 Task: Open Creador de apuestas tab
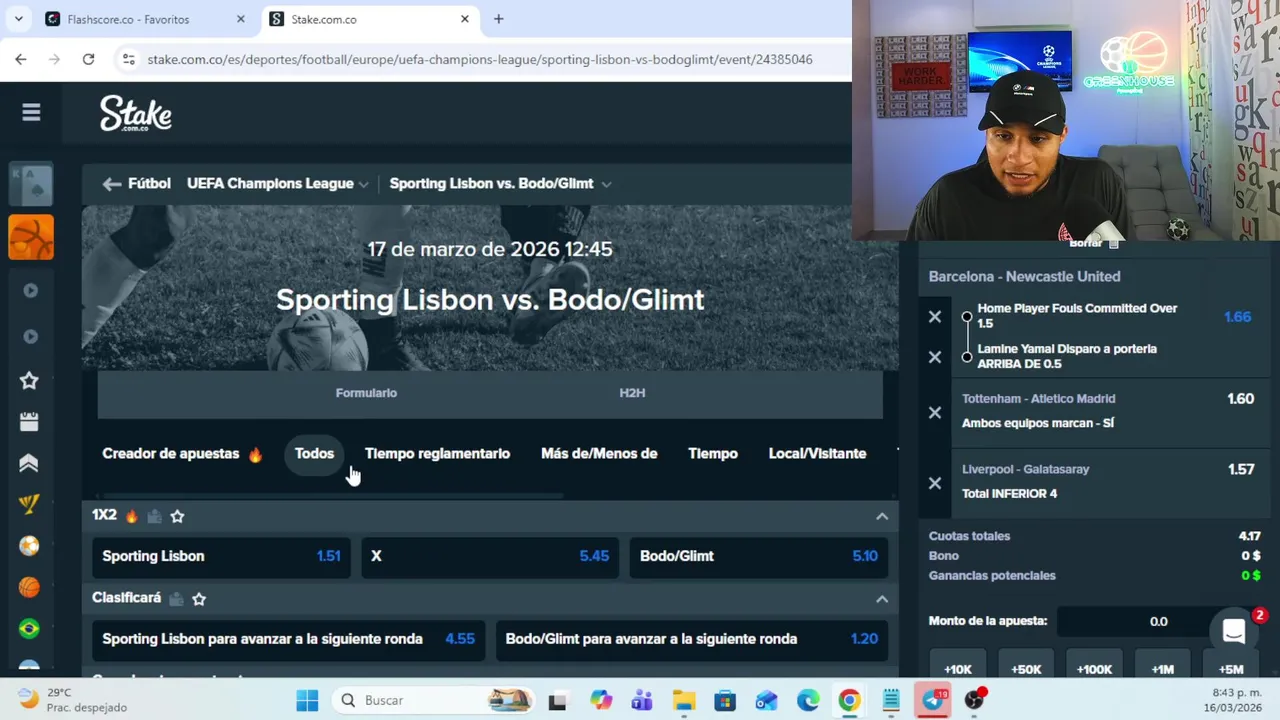pos(182,454)
